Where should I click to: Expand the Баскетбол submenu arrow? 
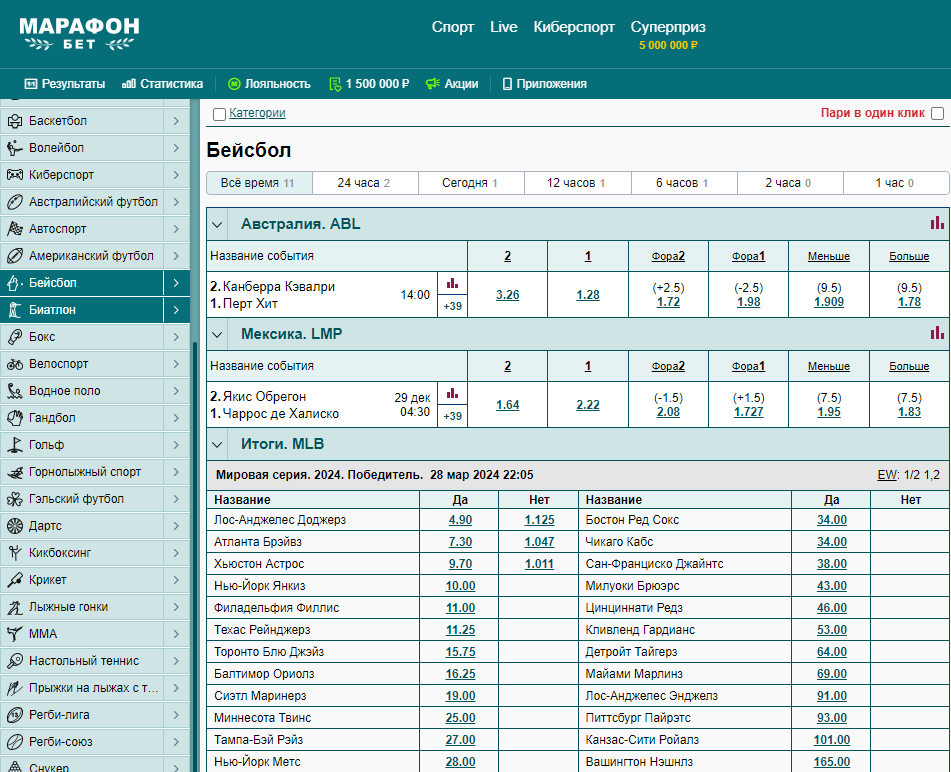pyautogui.click(x=176, y=121)
